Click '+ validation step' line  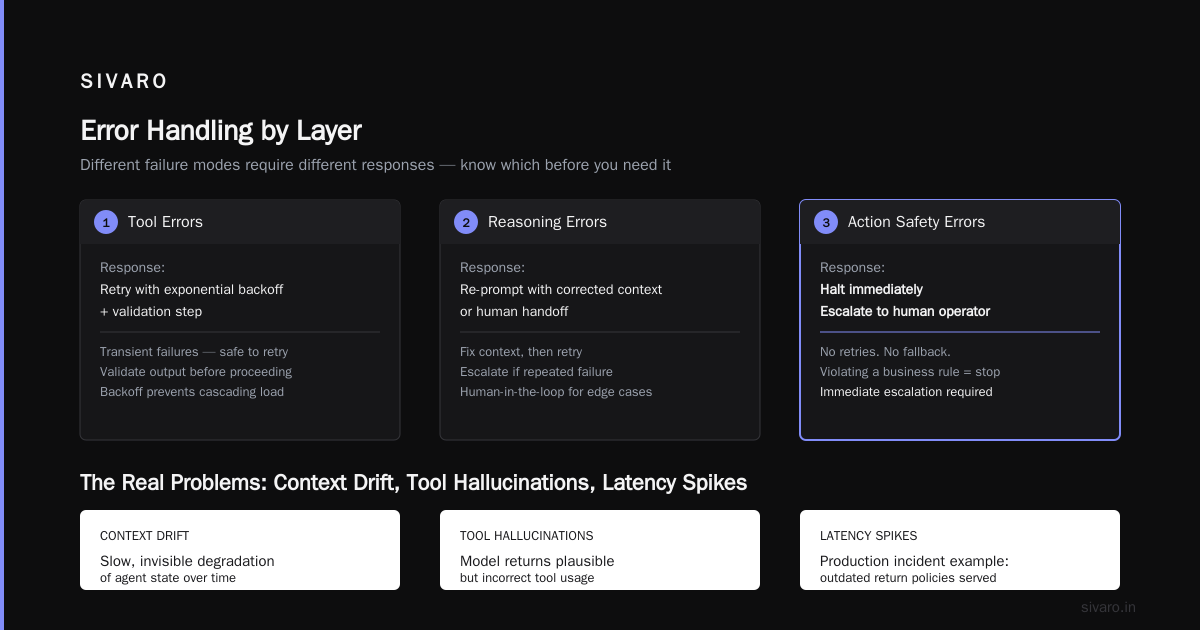coord(151,311)
